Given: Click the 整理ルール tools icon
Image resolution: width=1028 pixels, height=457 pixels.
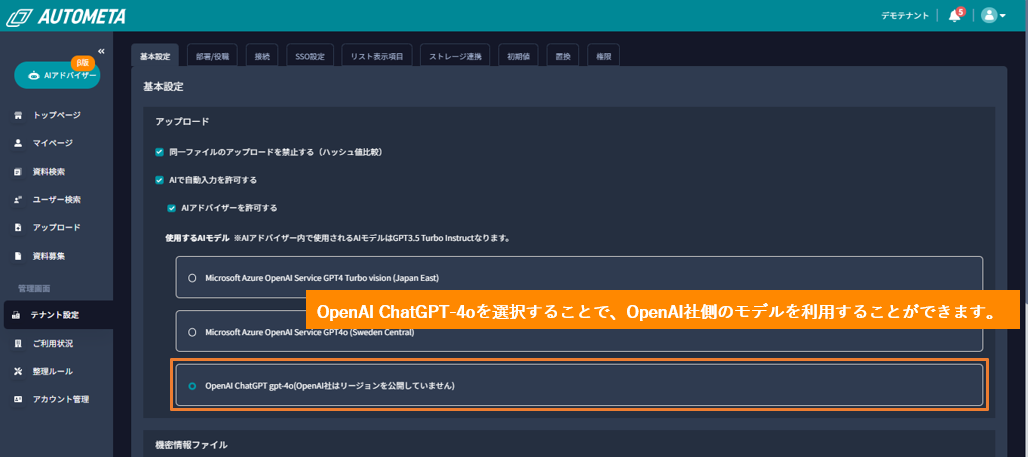Looking at the screenshot, I should click(x=18, y=371).
